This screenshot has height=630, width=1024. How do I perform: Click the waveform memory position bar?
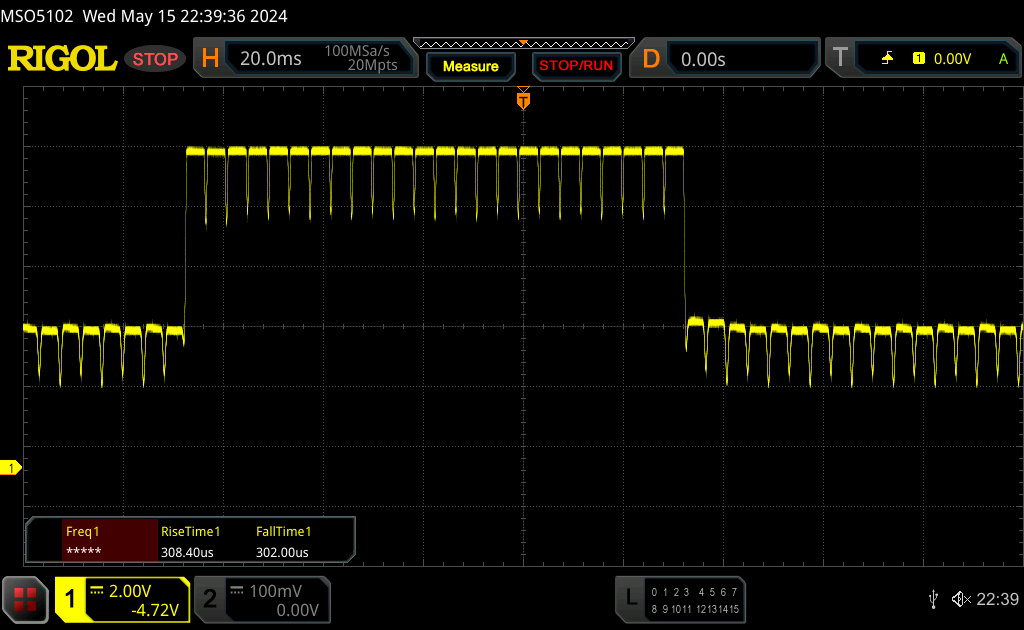pyautogui.click(x=524, y=44)
